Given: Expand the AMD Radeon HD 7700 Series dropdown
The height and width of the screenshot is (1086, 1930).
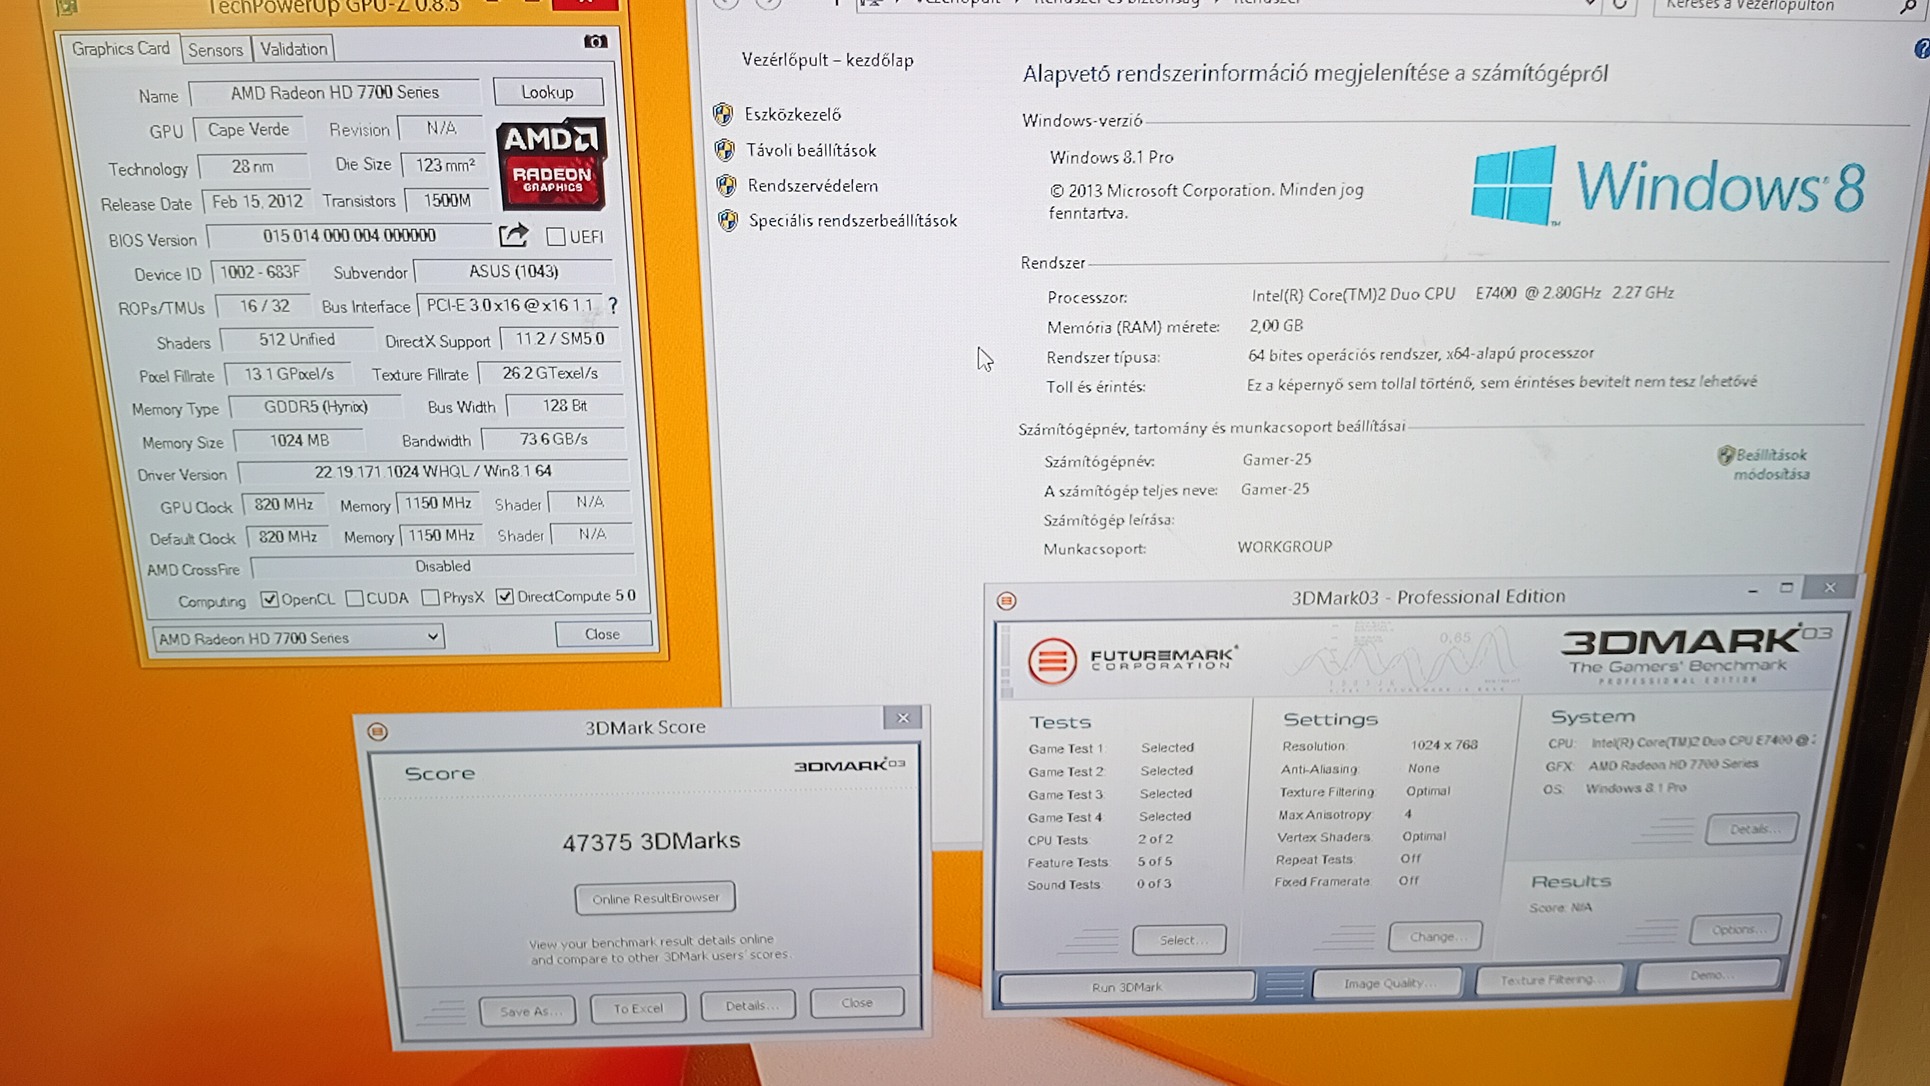Looking at the screenshot, I should click(x=432, y=637).
